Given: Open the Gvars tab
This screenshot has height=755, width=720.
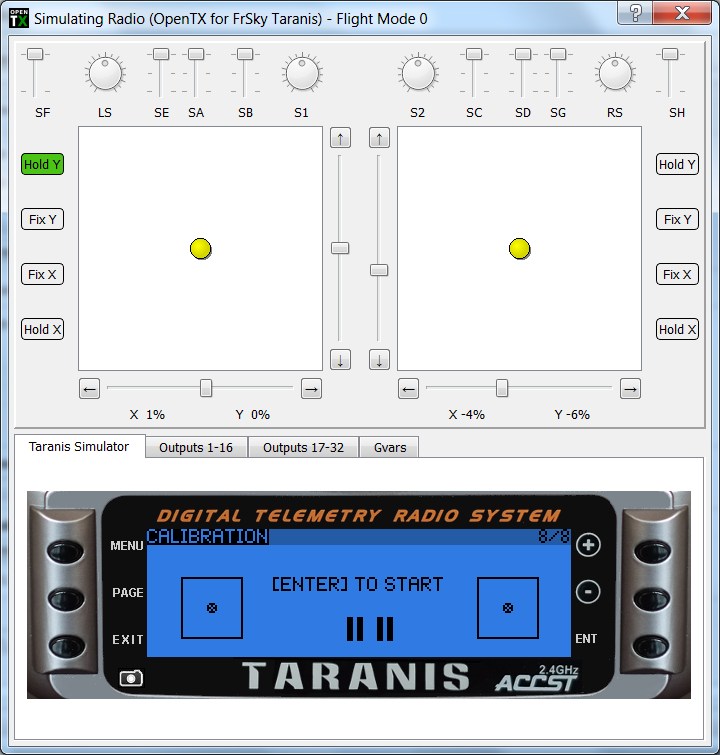Looking at the screenshot, I should pos(390,447).
